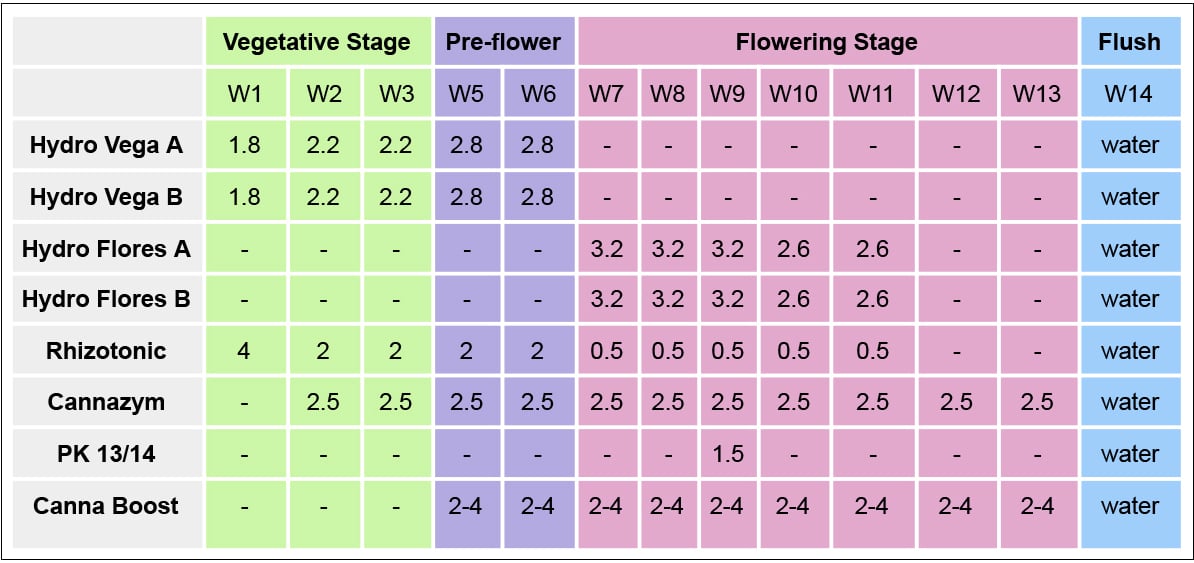Select Hydro Flores A's W11 value of 2.6
The image size is (1194, 563).
872,249
